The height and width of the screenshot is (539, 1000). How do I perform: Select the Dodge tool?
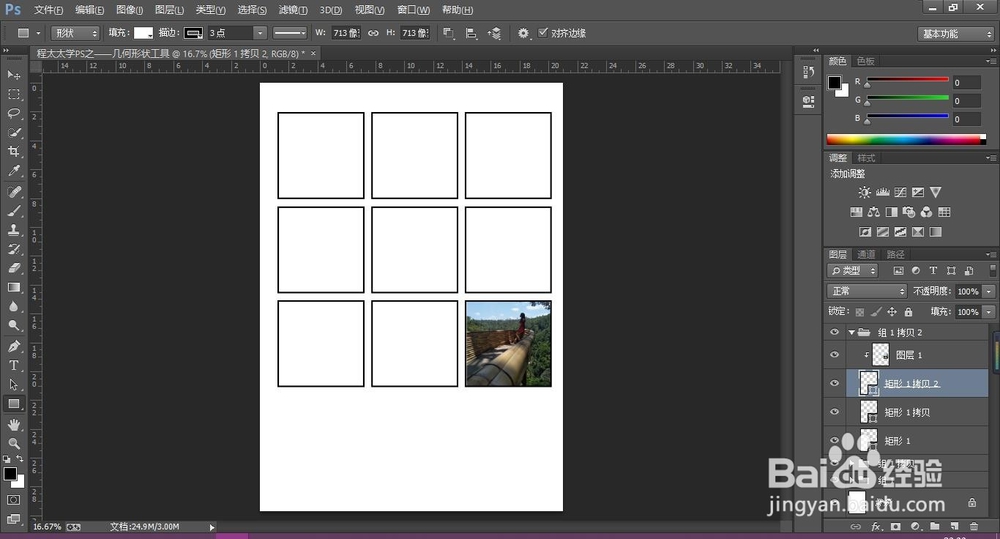(x=13, y=326)
